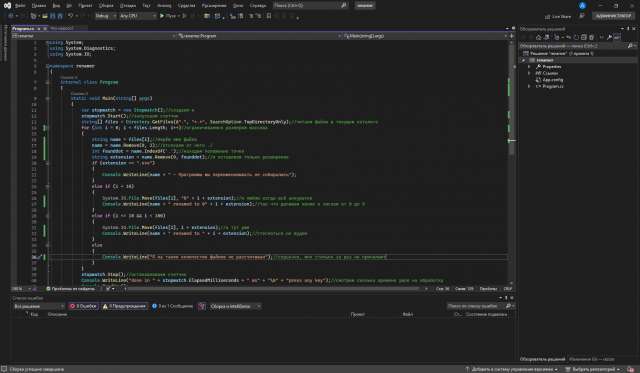Expand the Program.cs node
Screen dimensions: 640x373
pos(529,86)
